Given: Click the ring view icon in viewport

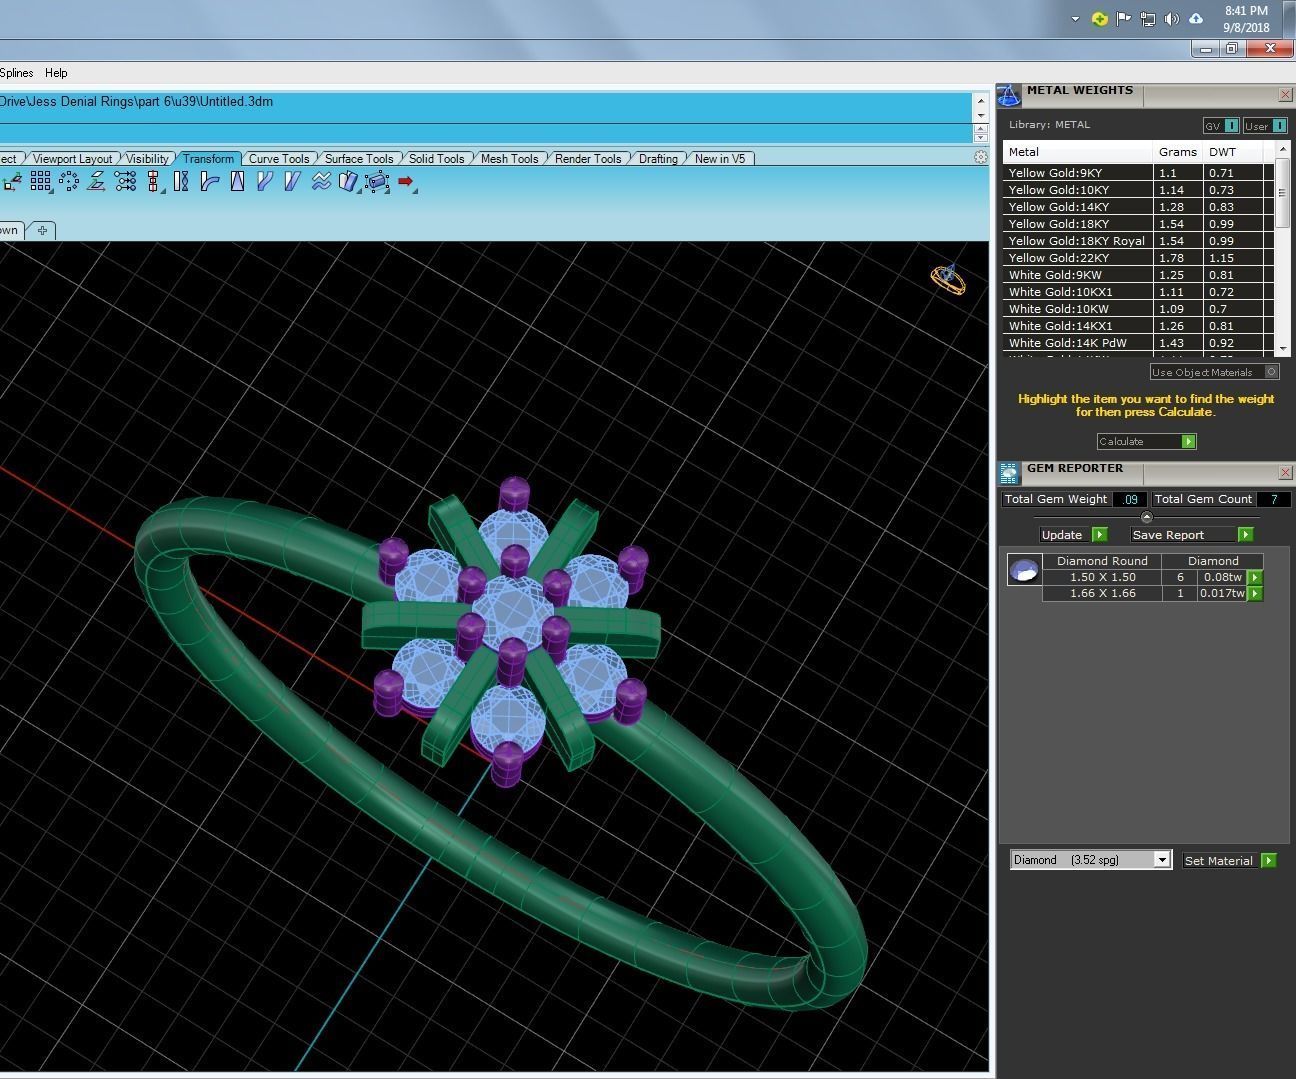Looking at the screenshot, I should pos(948,279).
